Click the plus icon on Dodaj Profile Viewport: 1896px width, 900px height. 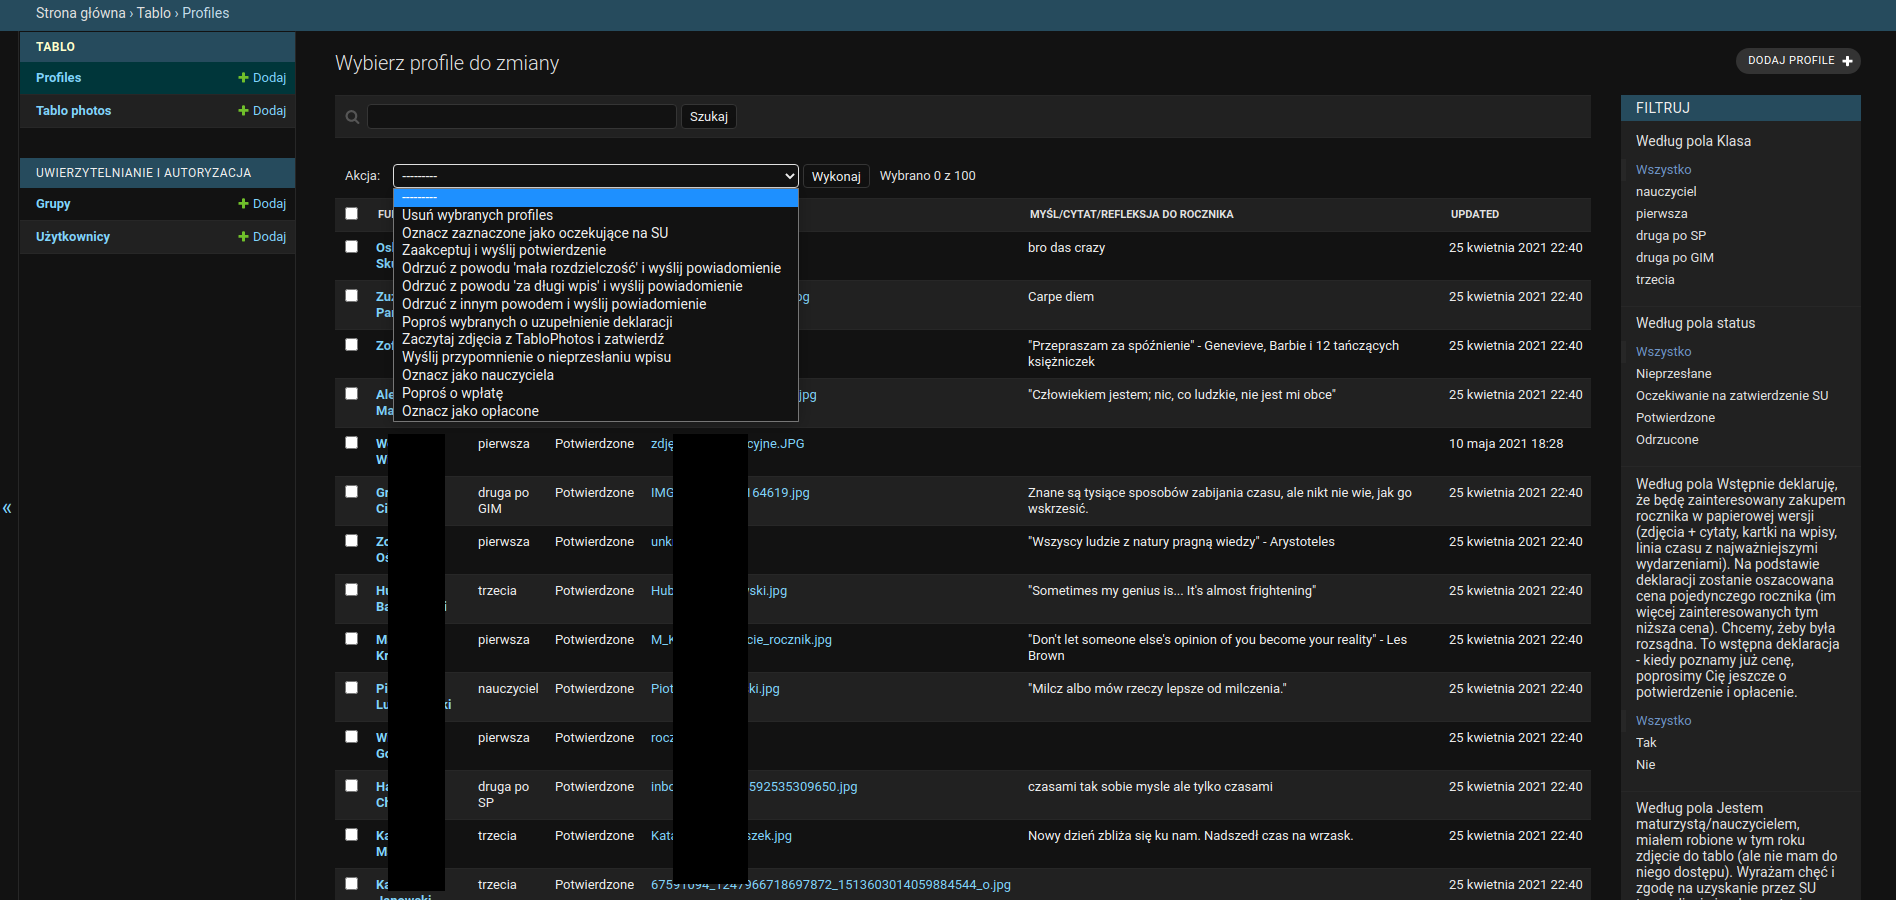[x=1847, y=61]
